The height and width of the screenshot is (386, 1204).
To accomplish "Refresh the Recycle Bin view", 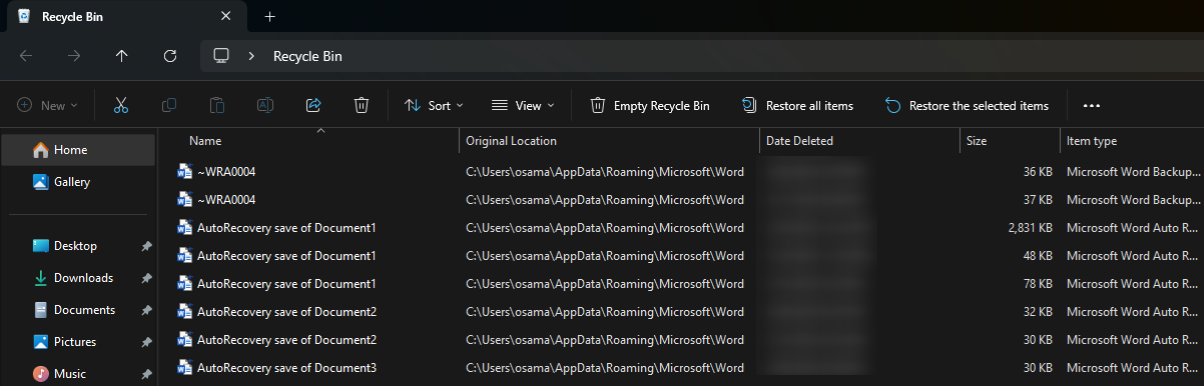I will (x=170, y=56).
